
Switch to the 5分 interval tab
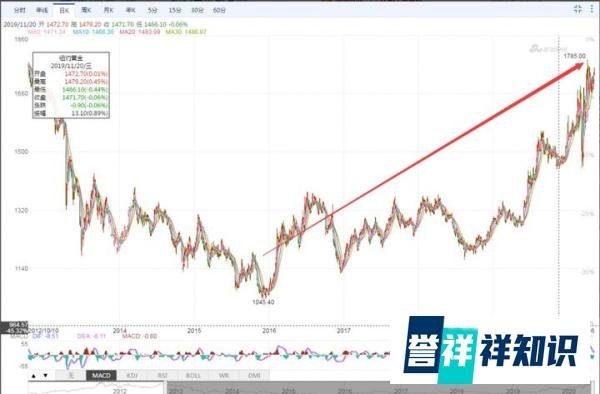(x=153, y=10)
